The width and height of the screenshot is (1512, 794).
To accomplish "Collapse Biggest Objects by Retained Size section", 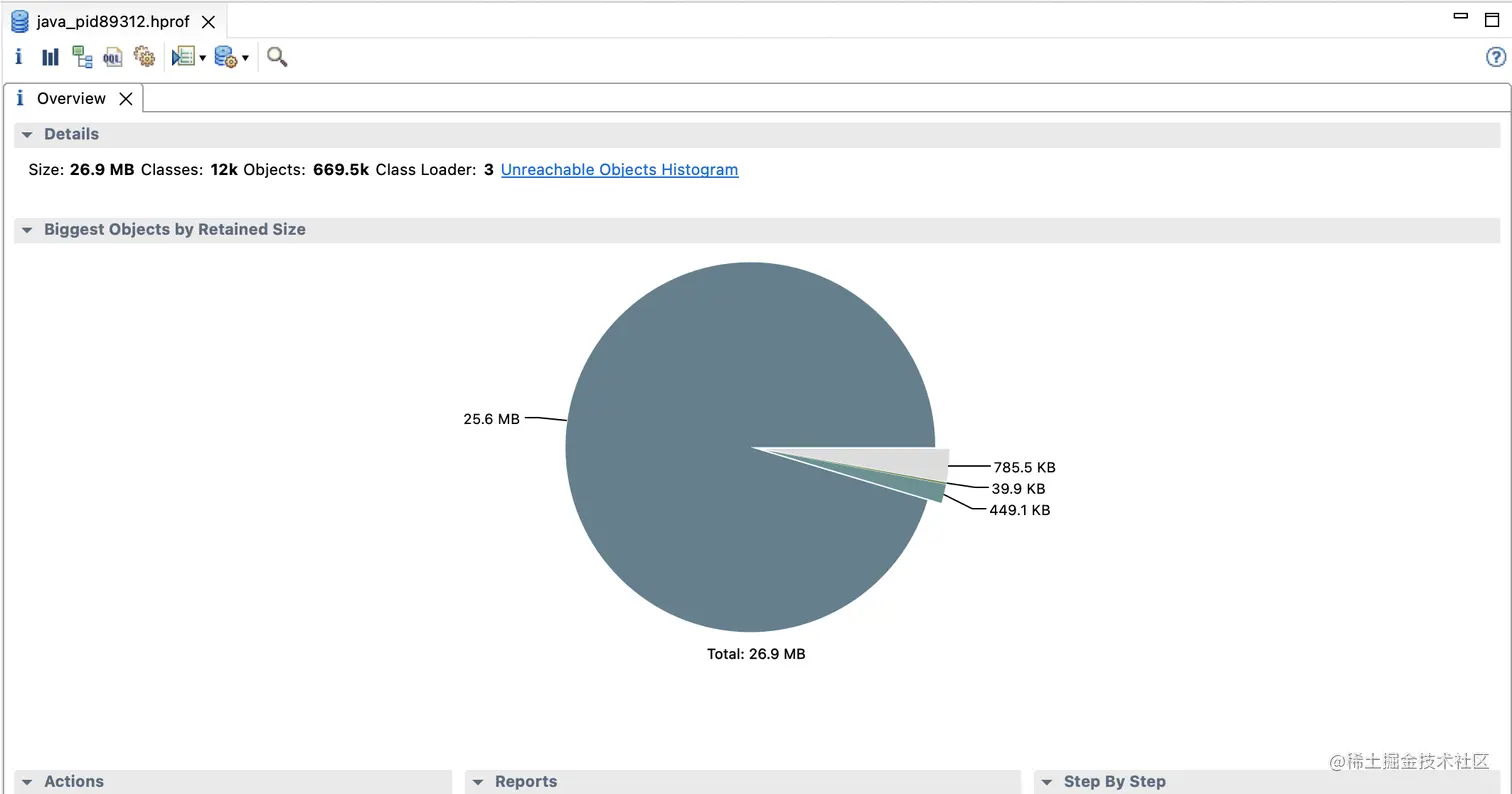I will click(27, 230).
